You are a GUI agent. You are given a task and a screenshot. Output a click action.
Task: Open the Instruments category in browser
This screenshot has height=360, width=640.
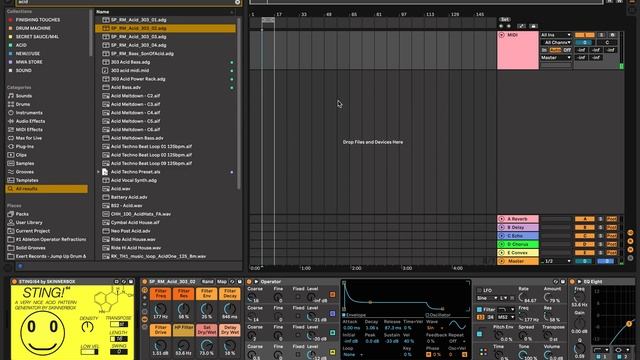pyautogui.click(x=29, y=113)
